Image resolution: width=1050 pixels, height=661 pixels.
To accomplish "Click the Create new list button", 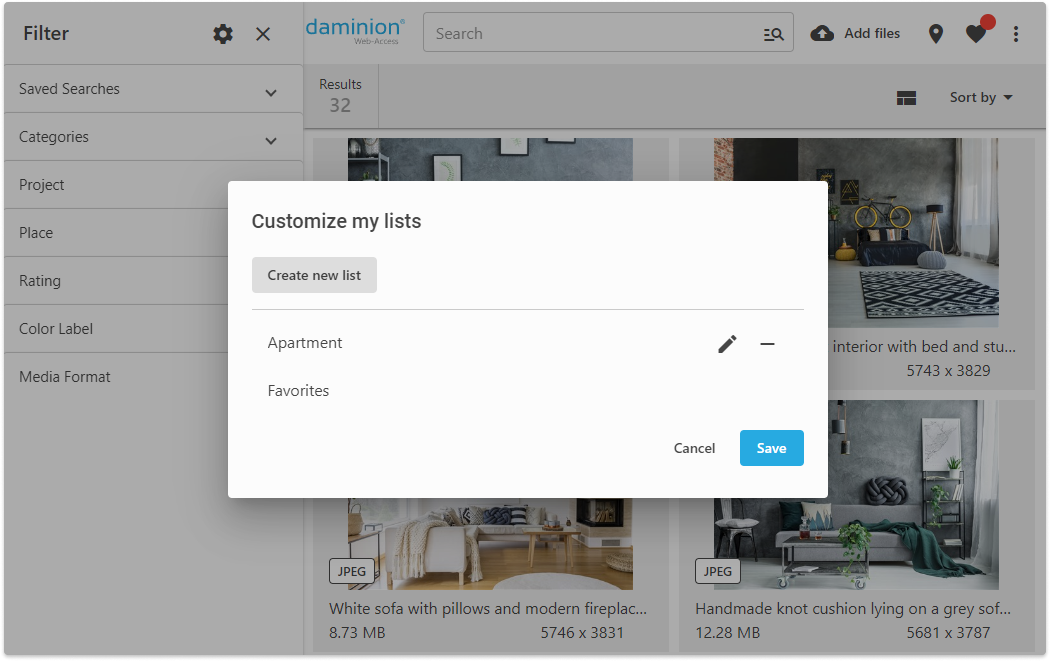I will pyautogui.click(x=314, y=275).
